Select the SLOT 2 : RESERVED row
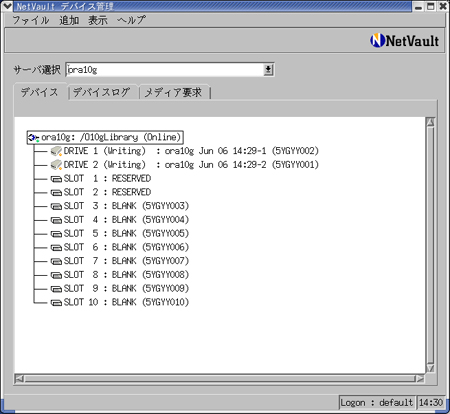The height and width of the screenshot is (414, 450). coord(107,192)
